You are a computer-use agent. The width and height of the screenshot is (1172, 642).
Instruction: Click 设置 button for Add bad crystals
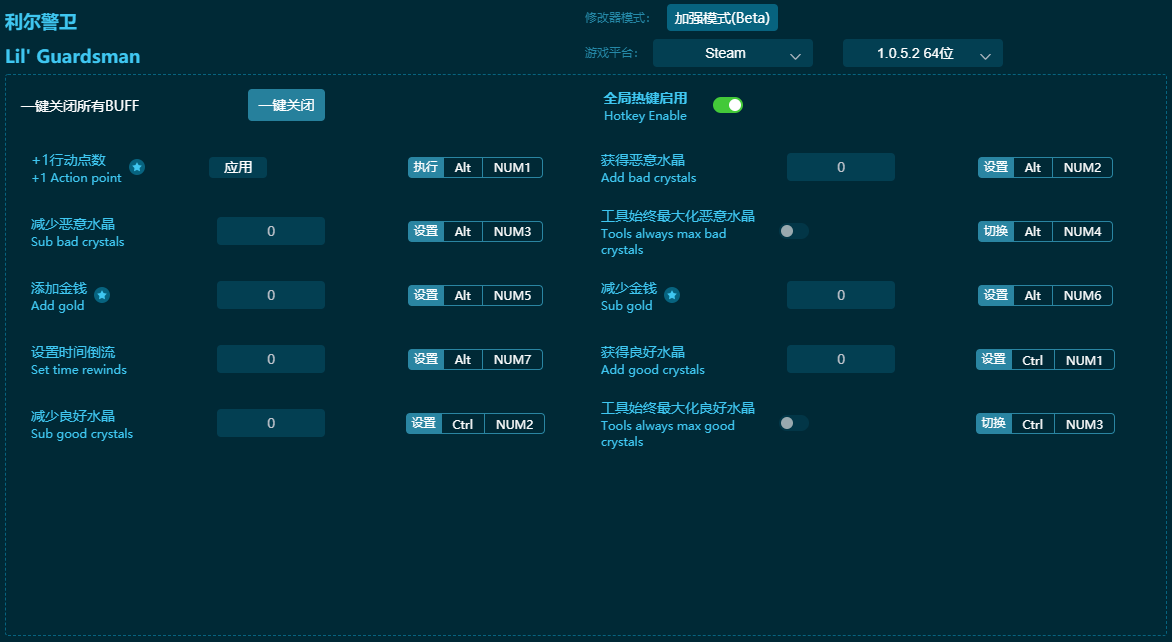(x=996, y=167)
